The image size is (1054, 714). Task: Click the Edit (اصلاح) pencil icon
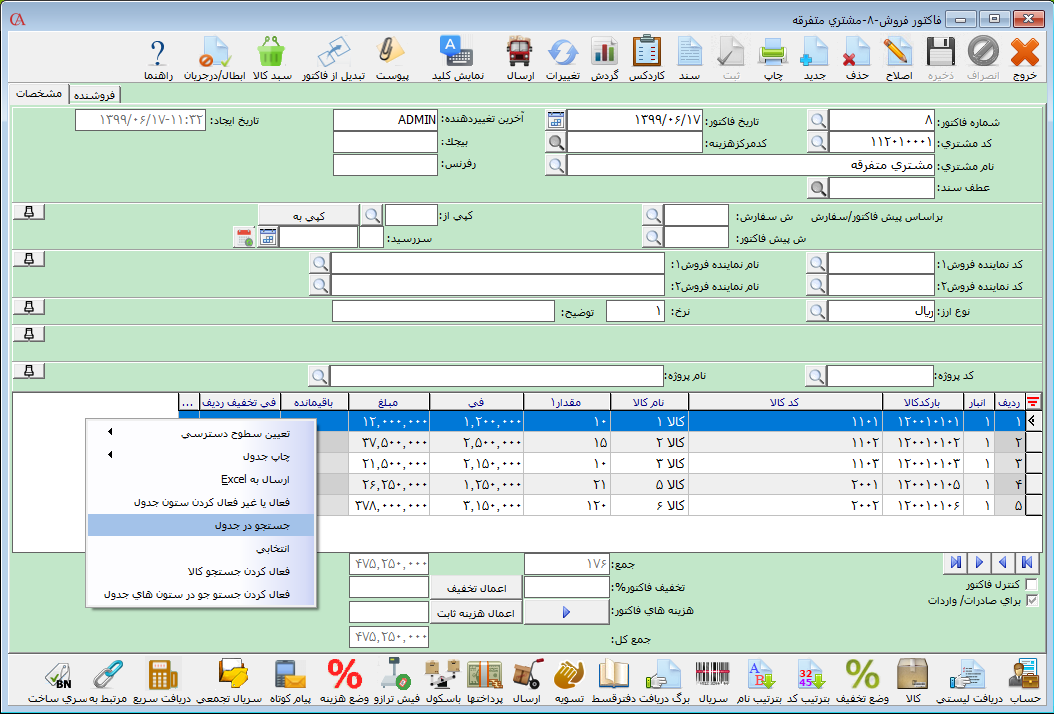pos(898,58)
